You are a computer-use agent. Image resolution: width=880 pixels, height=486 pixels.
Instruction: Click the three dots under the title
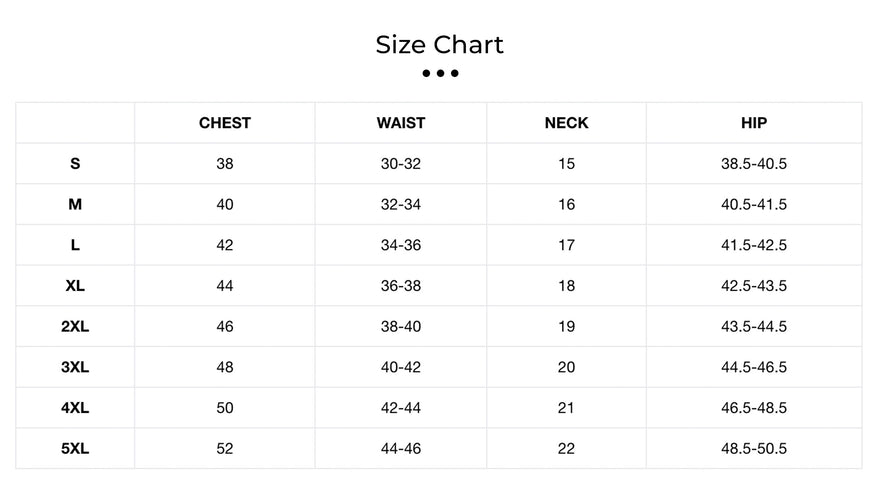pyautogui.click(x=440, y=73)
